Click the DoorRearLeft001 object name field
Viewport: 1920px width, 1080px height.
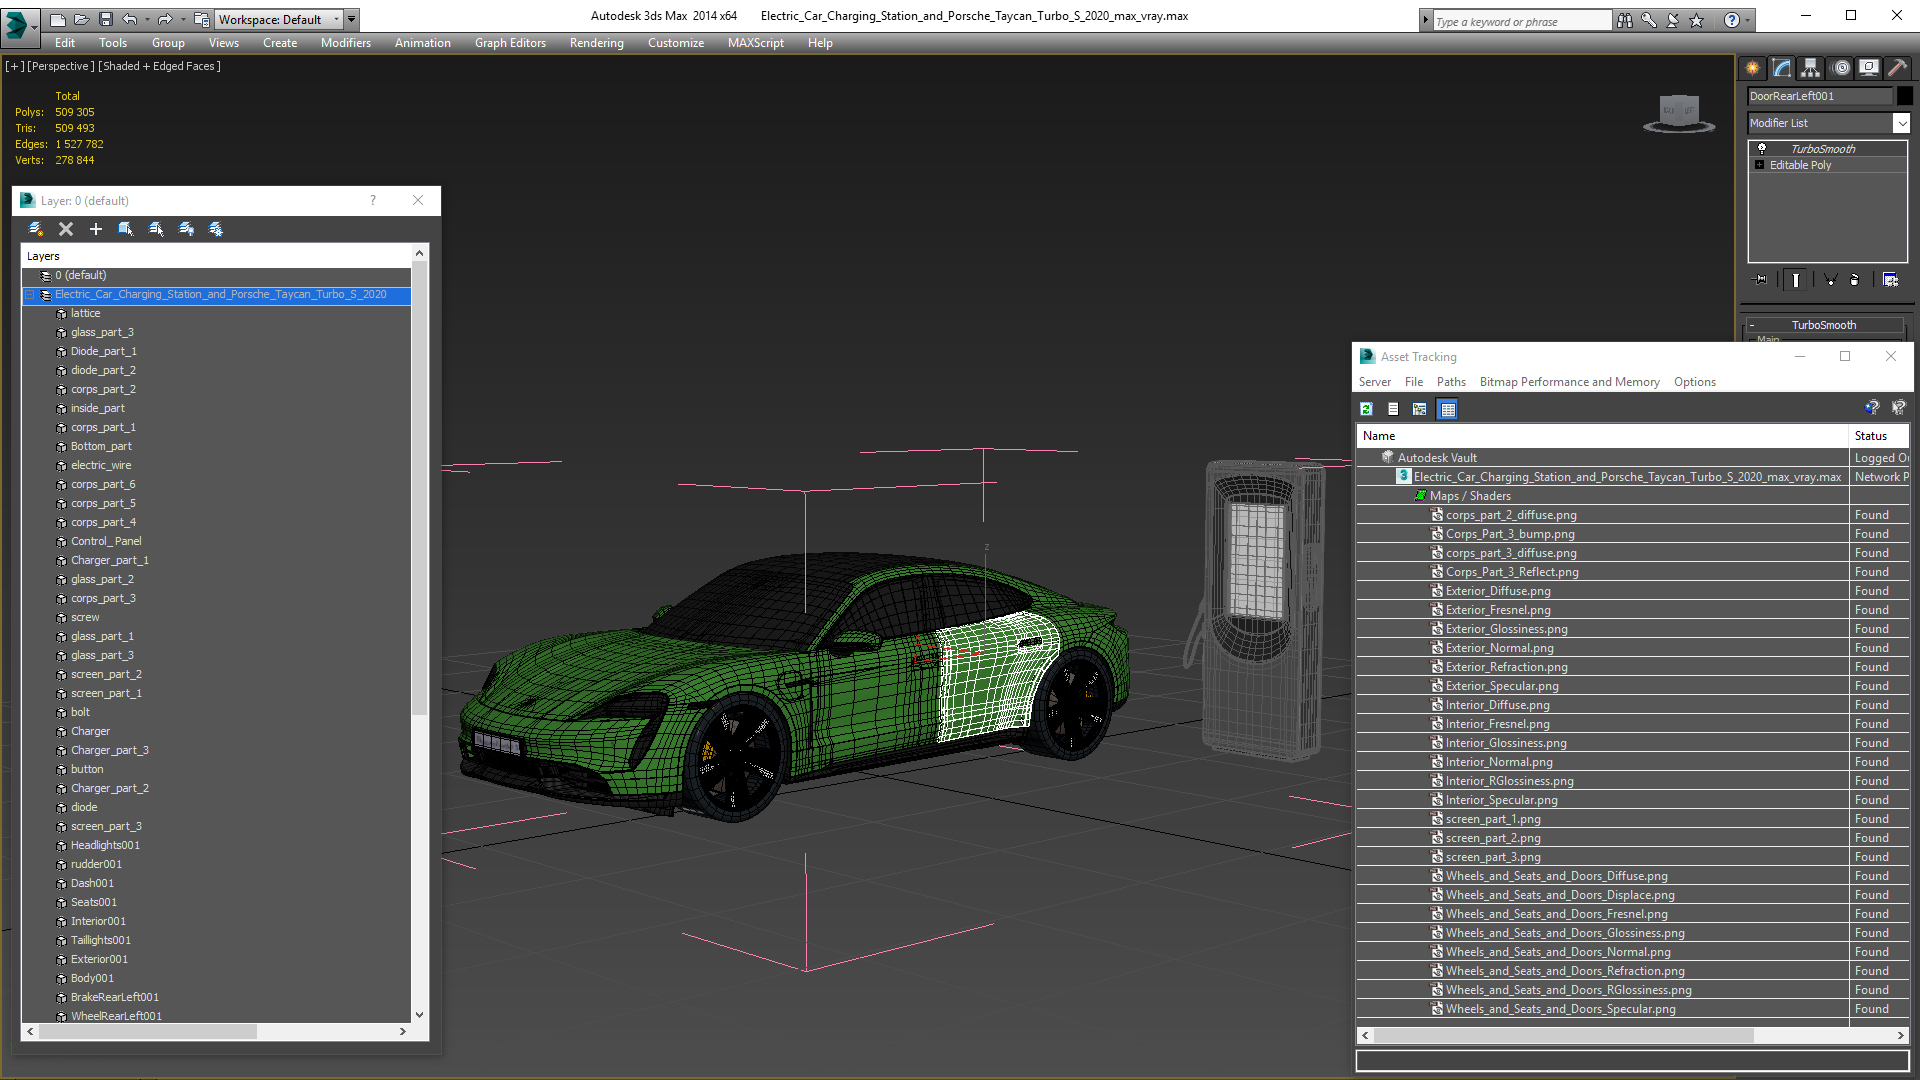[1819, 96]
